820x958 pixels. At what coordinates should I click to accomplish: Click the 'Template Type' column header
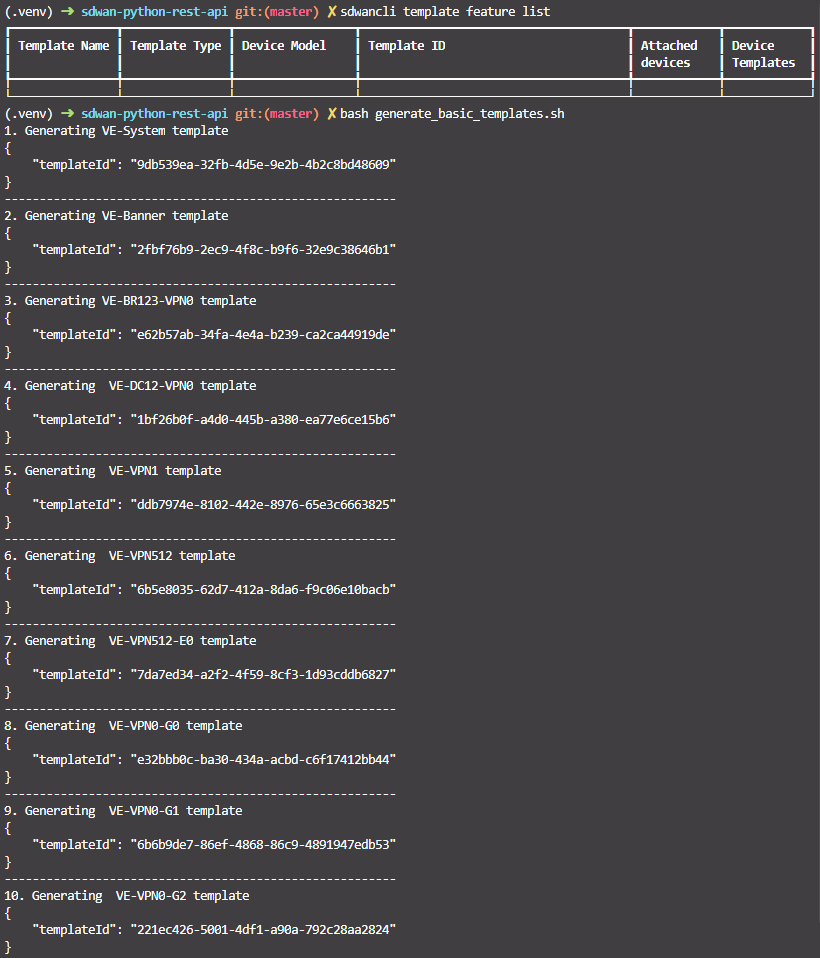(x=175, y=46)
